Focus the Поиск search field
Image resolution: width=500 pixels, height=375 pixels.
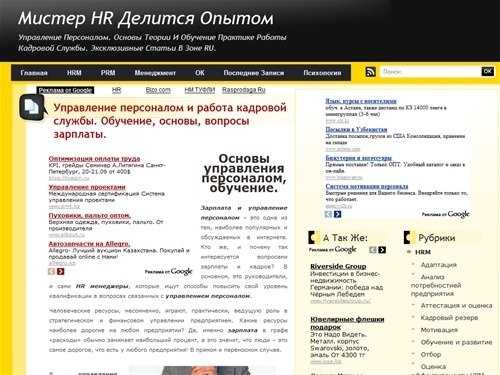(x=430, y=72)
